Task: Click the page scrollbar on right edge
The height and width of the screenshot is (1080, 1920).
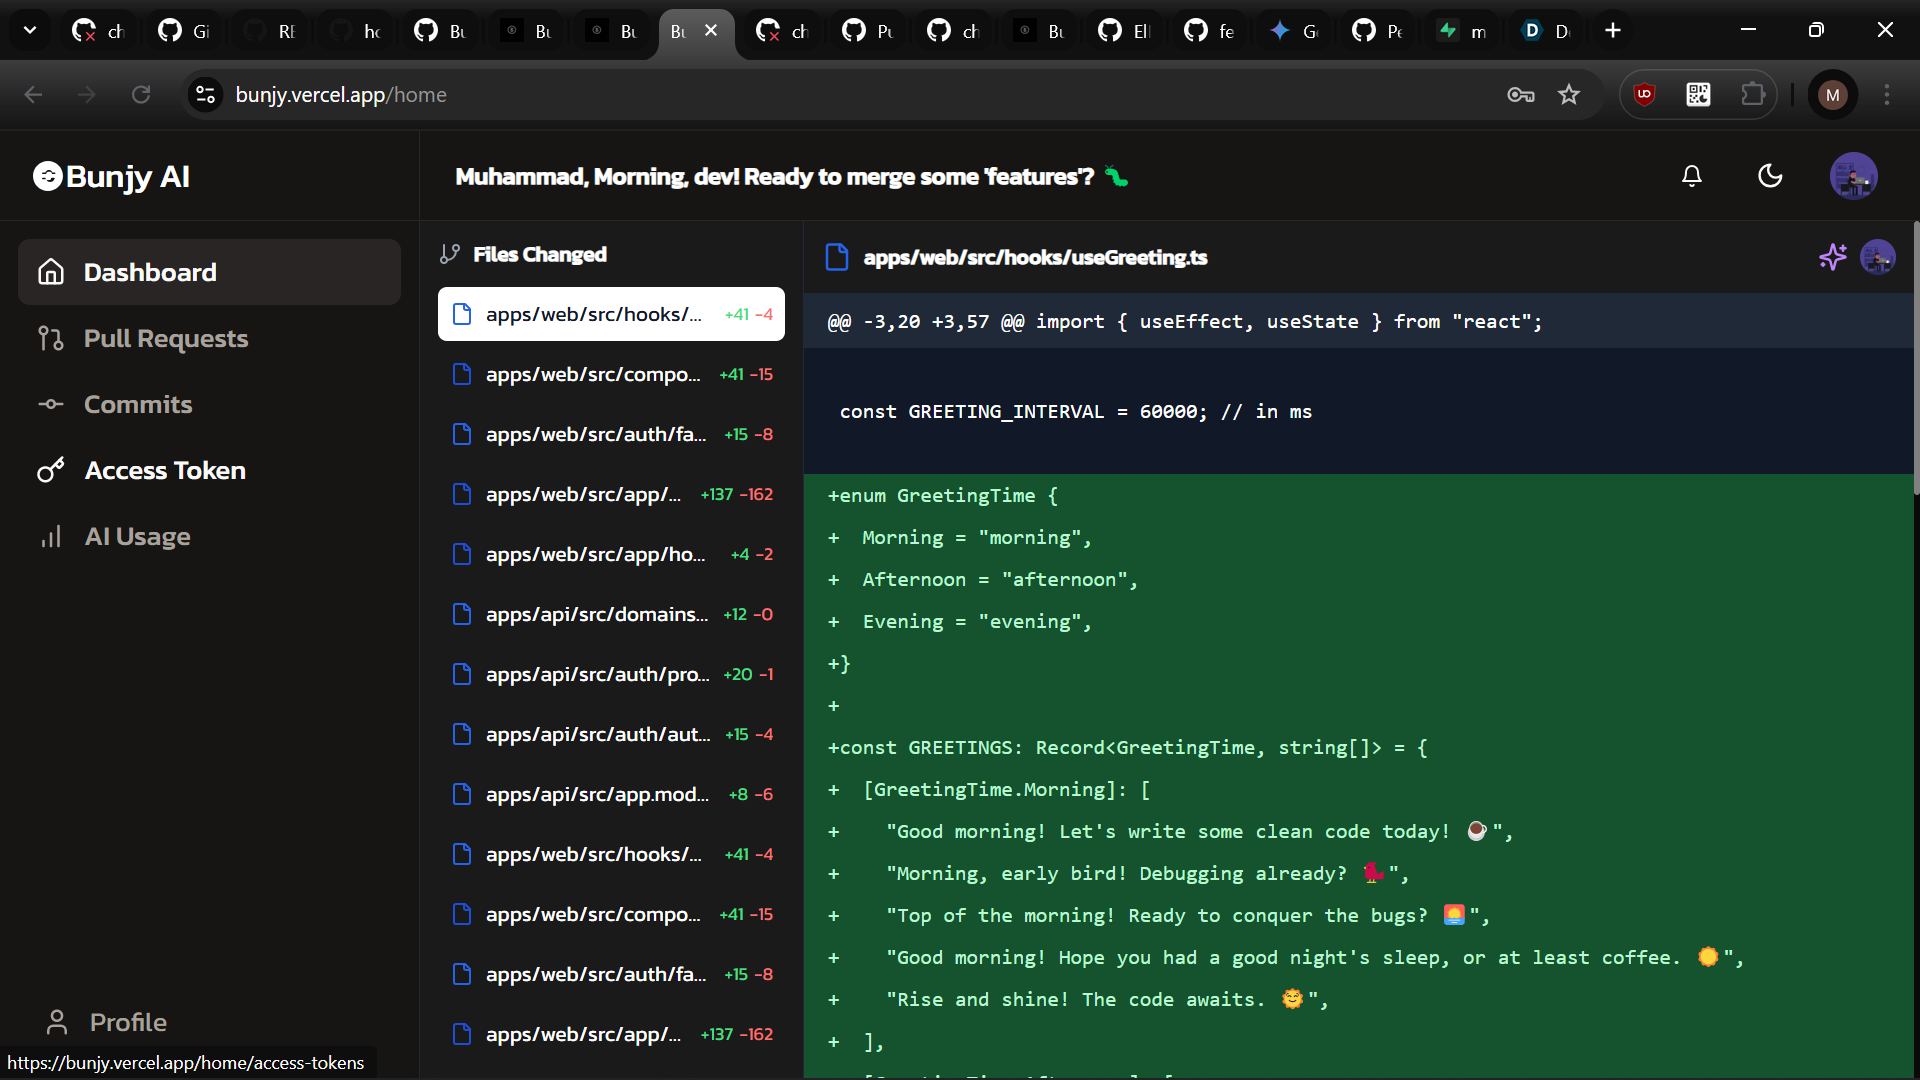Action: 1914,360
